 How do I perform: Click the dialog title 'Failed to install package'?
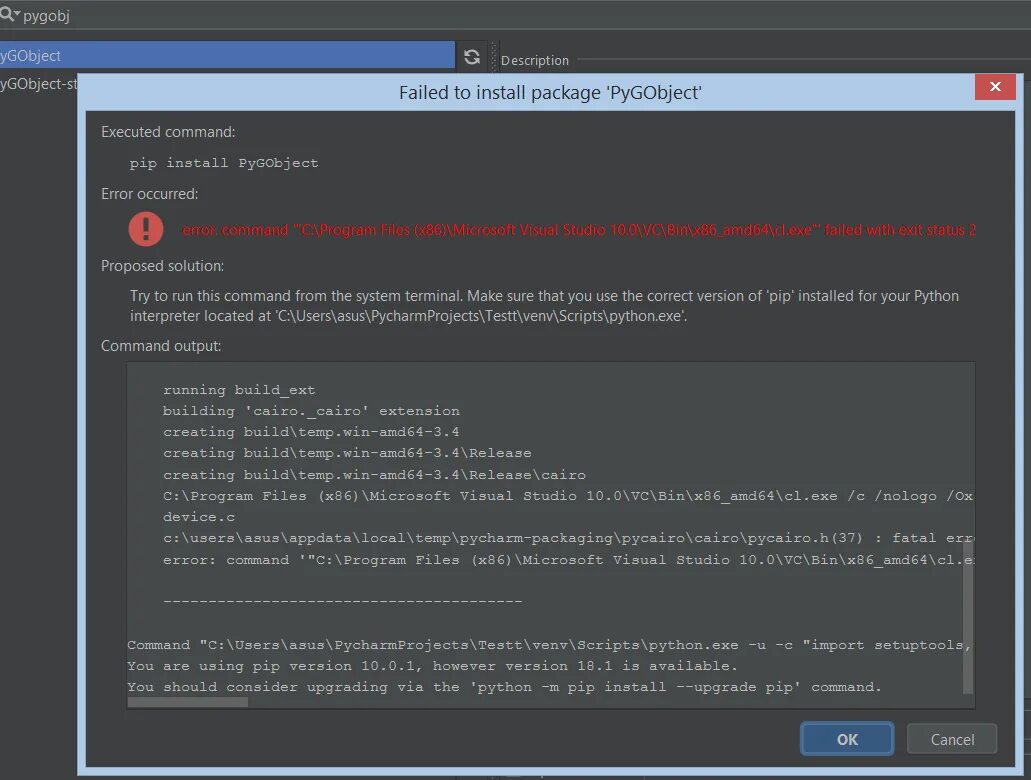[550, 93]
